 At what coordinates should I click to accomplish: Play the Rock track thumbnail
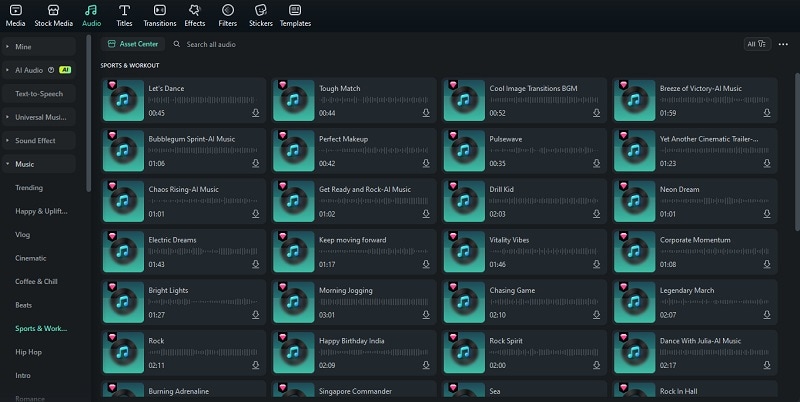click(x=123, y=353)
